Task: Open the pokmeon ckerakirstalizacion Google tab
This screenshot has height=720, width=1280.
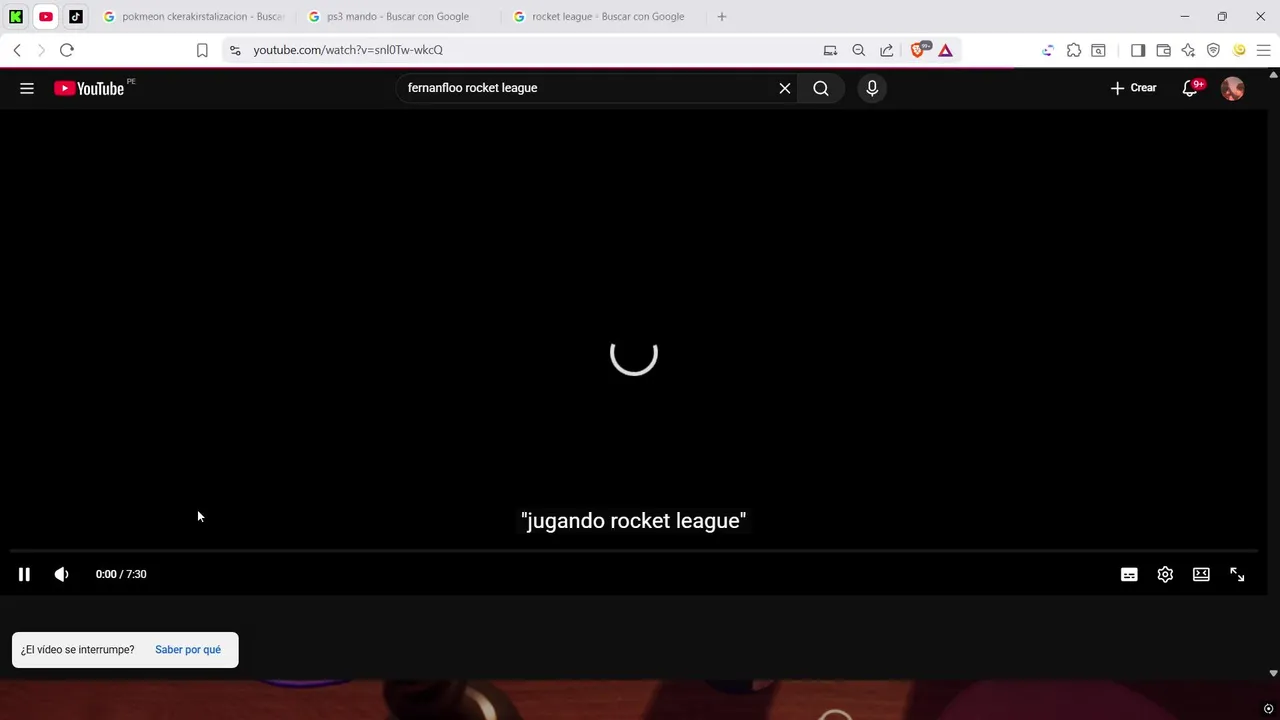Action: (194, 16)
